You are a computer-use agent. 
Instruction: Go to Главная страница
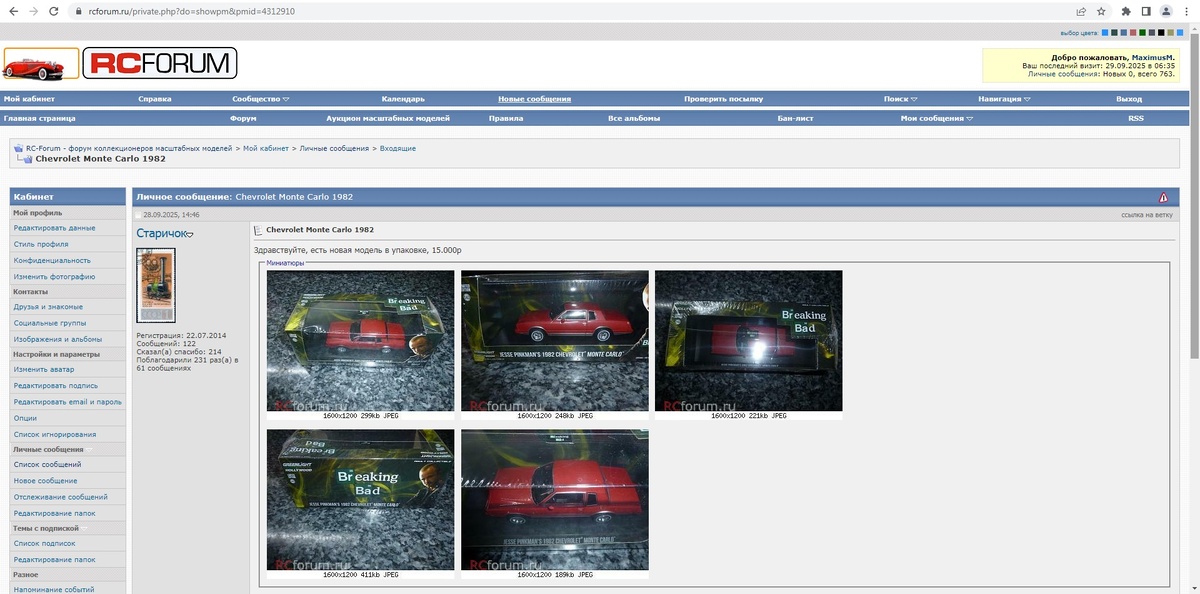coord(39,118)
